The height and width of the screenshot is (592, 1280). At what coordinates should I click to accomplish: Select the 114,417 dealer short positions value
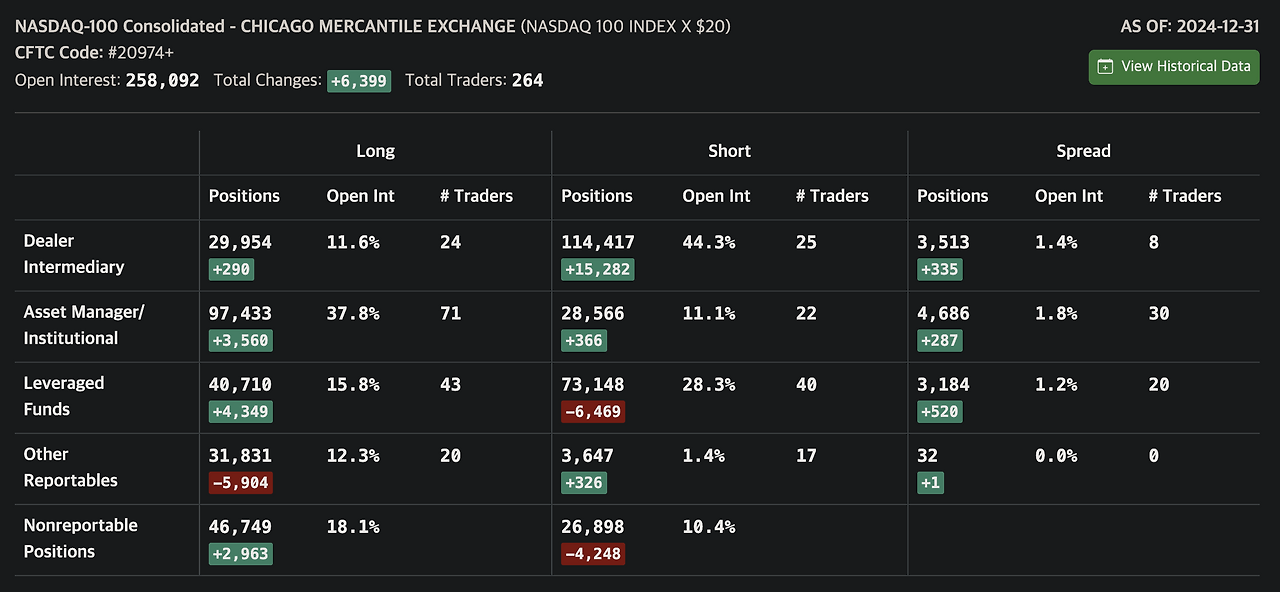click(598, 242)
